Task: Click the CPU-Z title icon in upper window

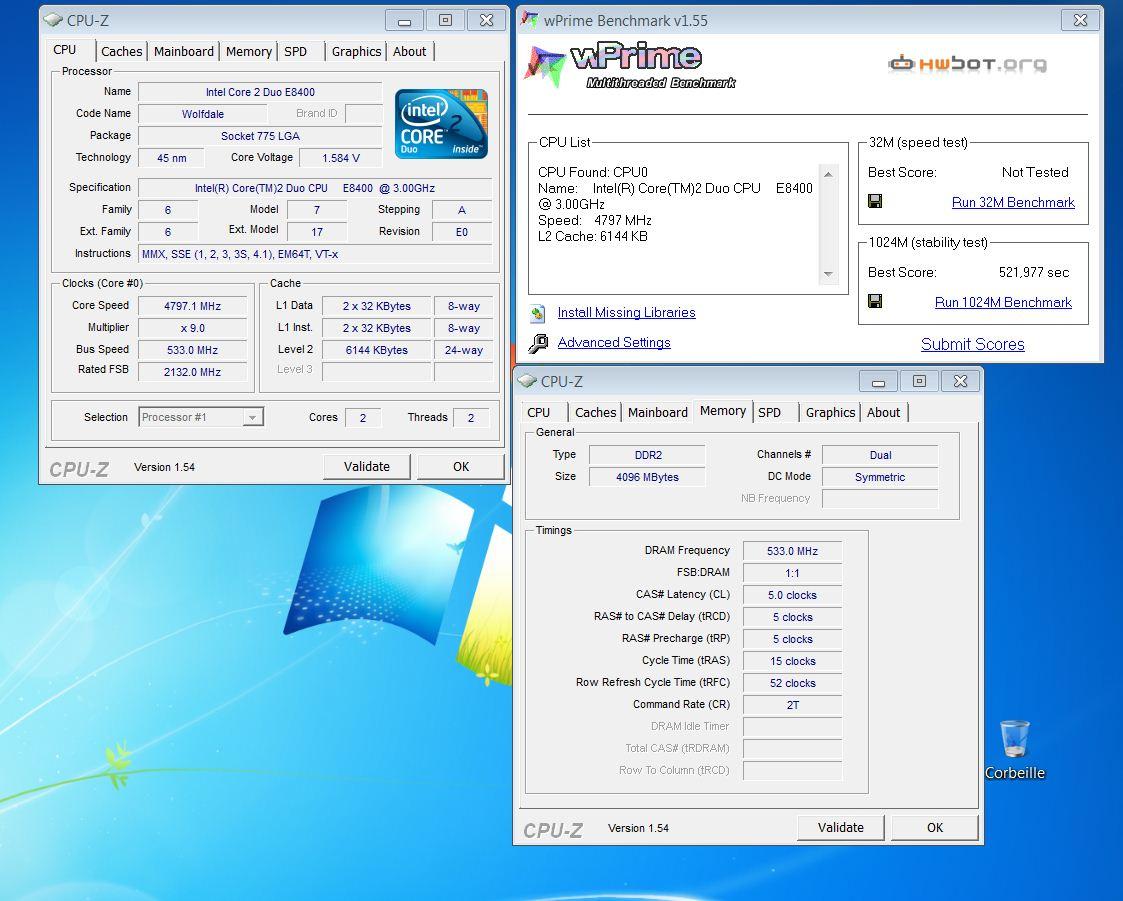Action: [x=53, y=20]
